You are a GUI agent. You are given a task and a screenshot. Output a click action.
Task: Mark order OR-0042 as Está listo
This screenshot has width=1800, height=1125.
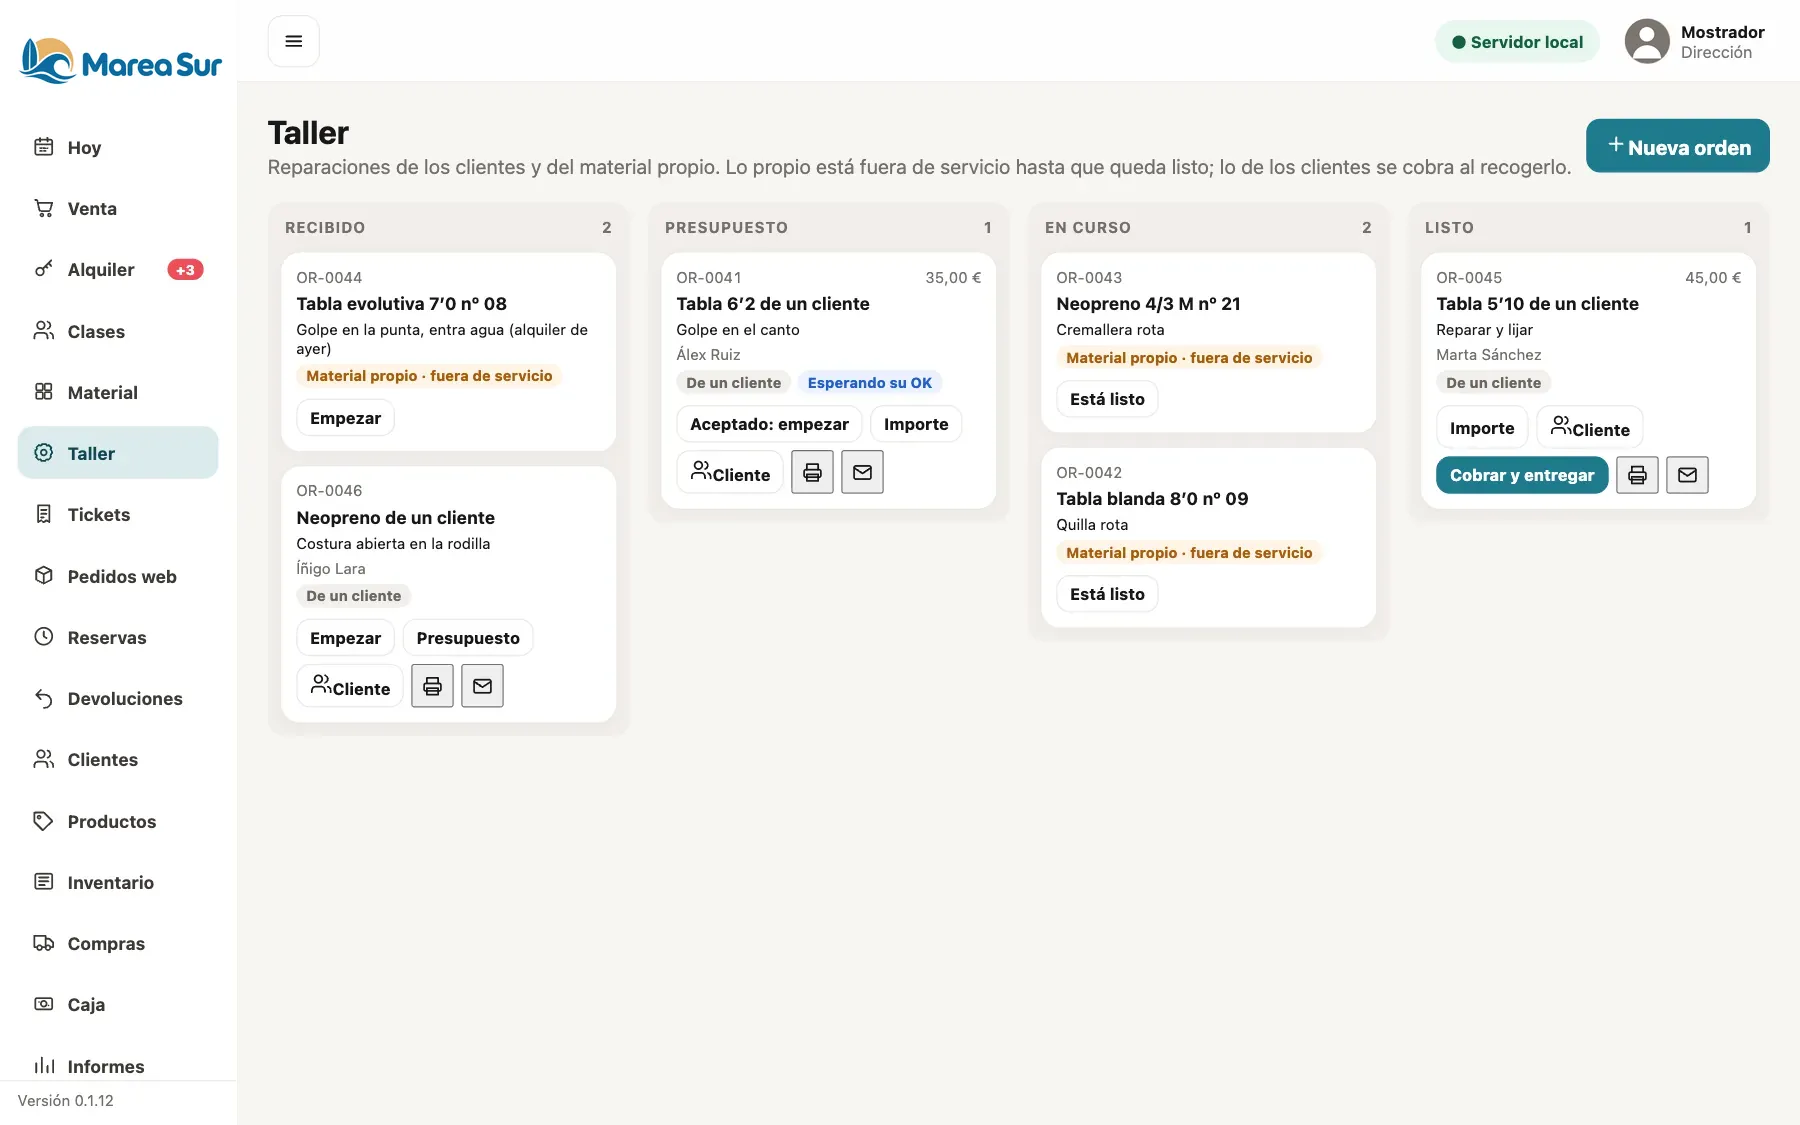tap(1107, 594)
